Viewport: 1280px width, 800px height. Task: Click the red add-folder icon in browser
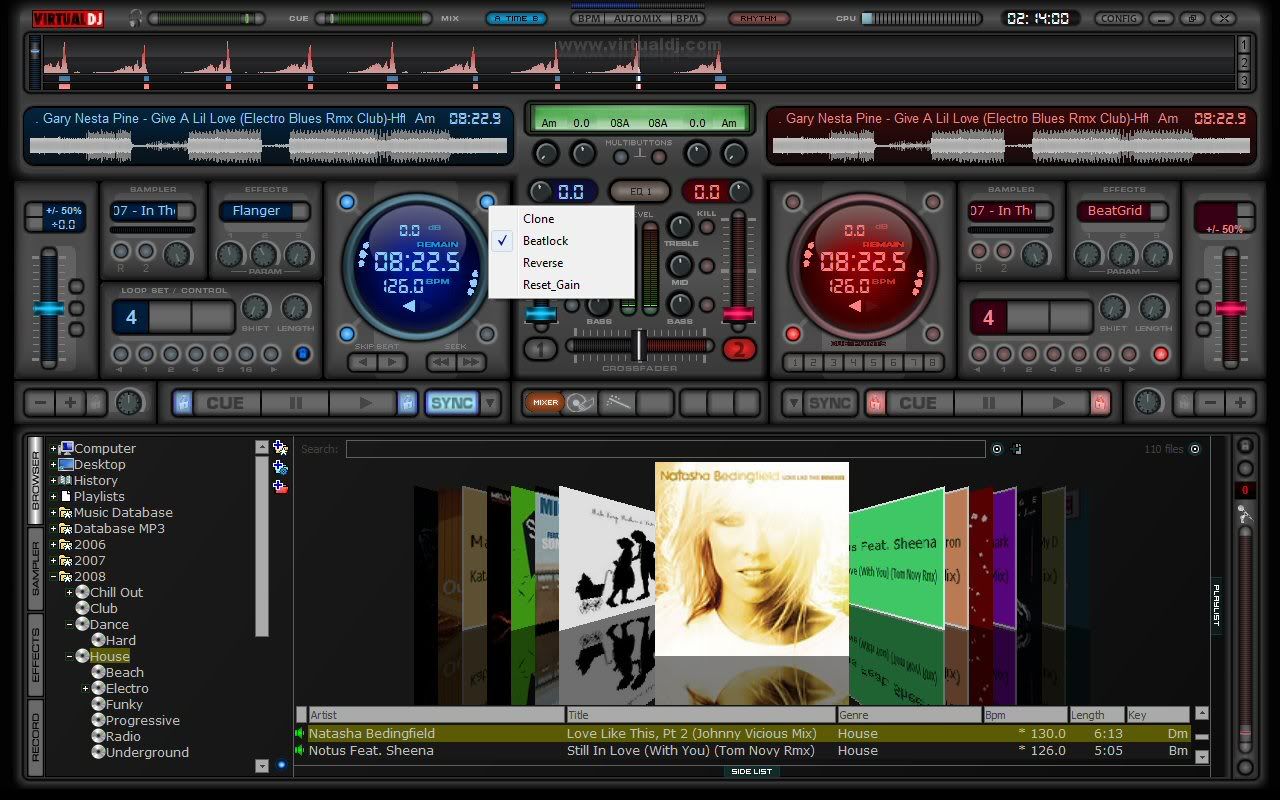coord(280,487)
